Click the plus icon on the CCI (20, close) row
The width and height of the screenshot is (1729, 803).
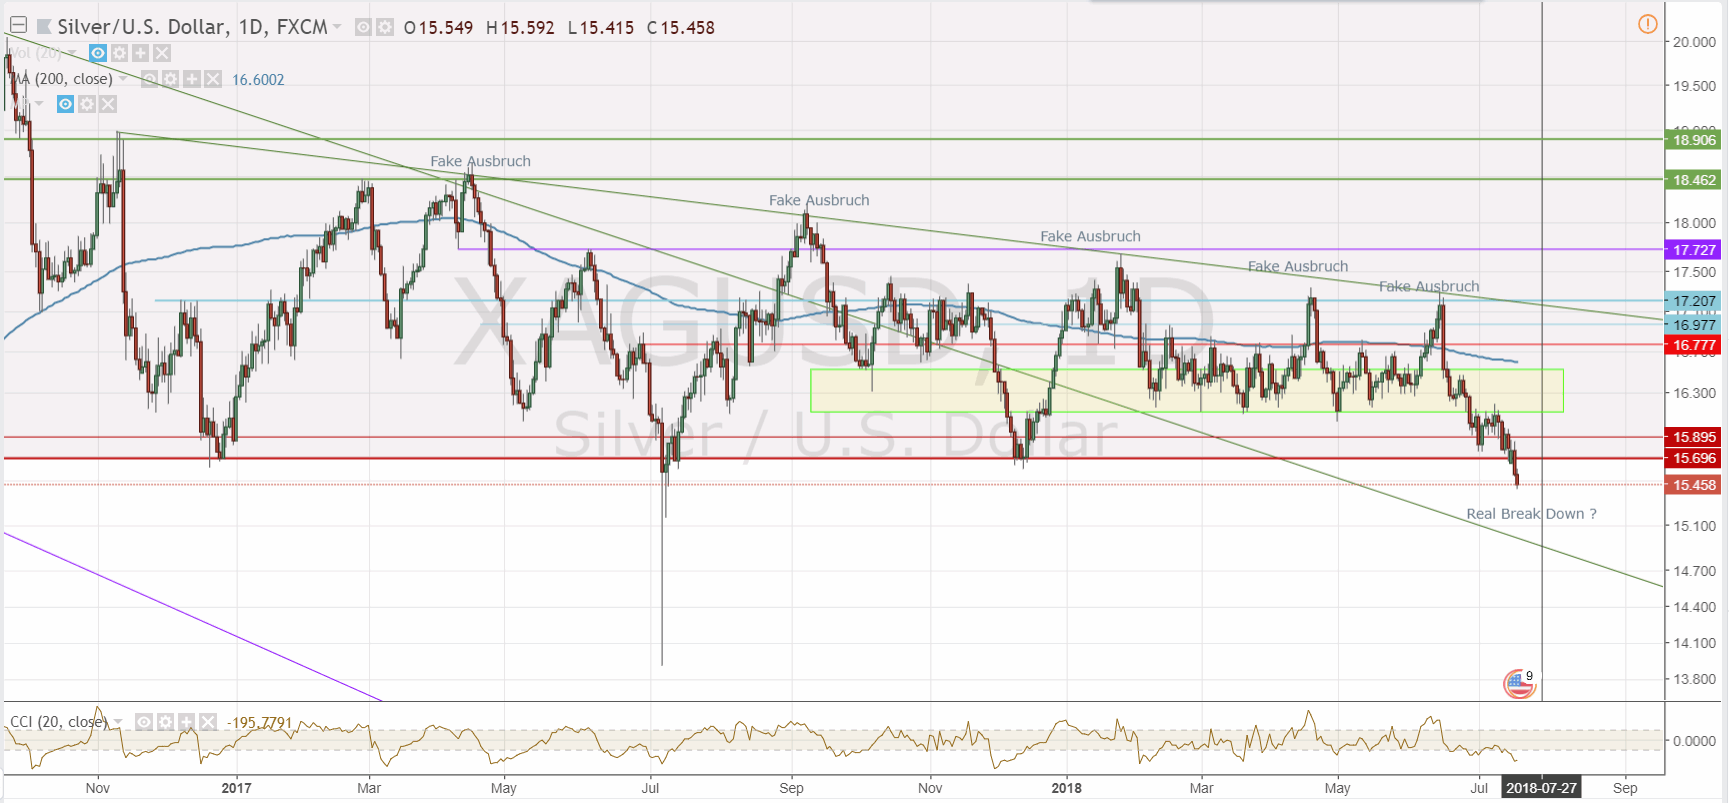click(186, 722)
